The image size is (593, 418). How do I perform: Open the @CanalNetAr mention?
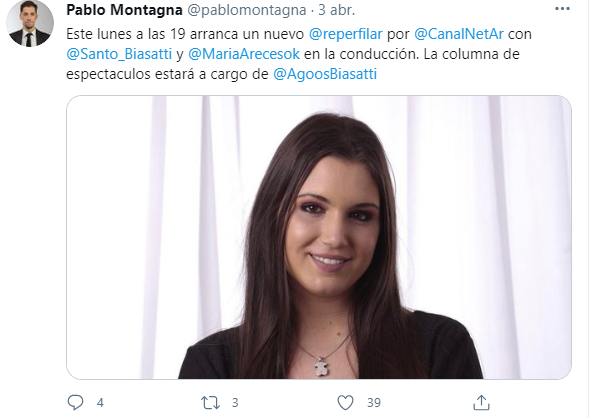coord(459,34)
